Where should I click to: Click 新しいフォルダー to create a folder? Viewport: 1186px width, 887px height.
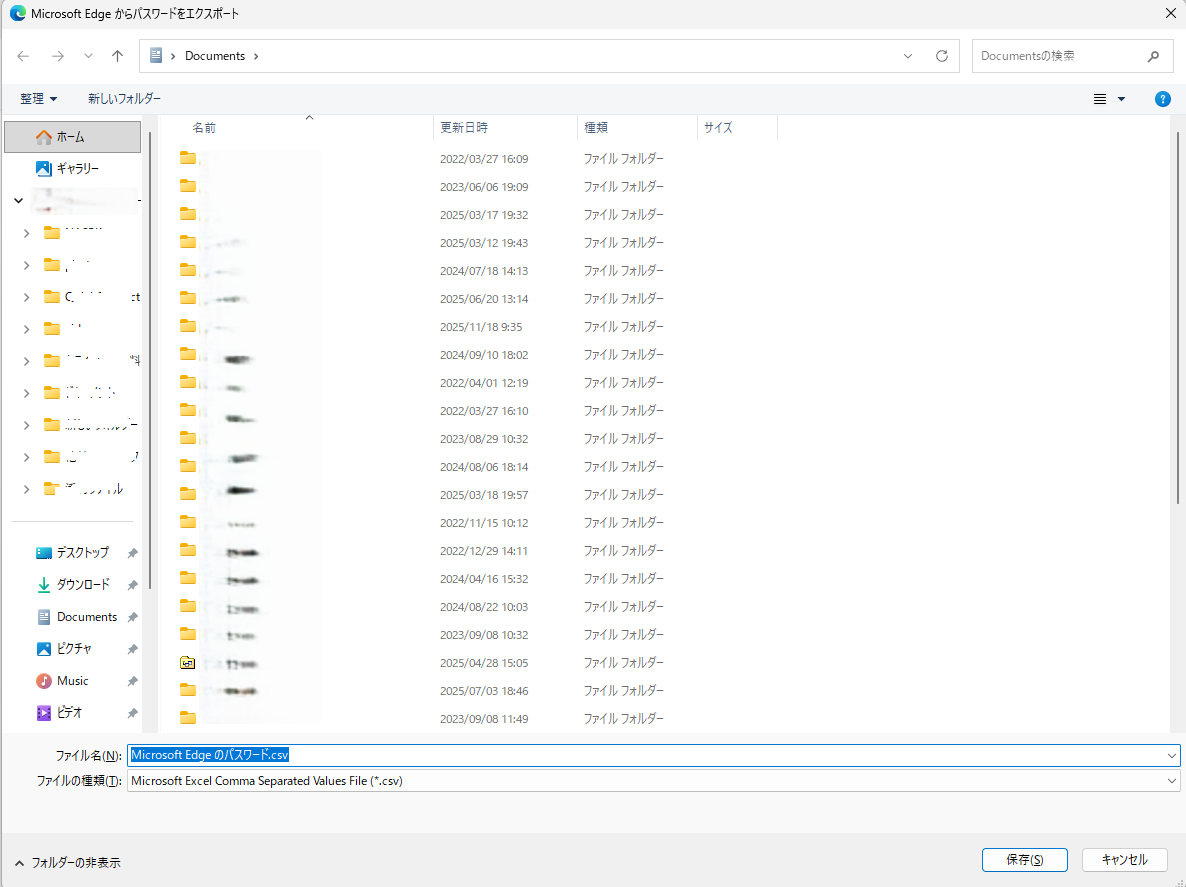pos(124,99)
